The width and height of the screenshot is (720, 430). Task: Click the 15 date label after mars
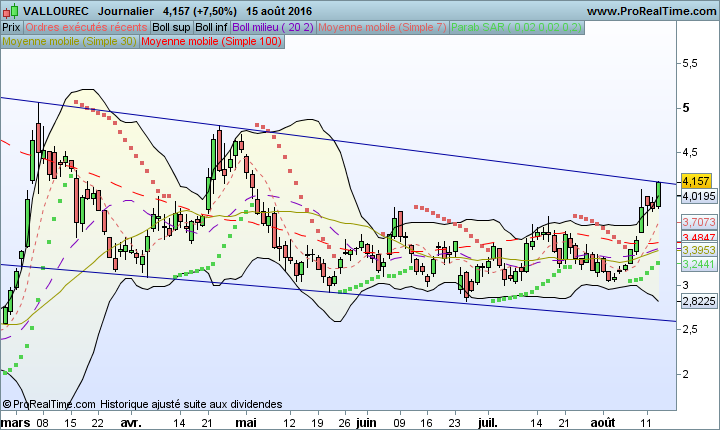tap(70, 423)
